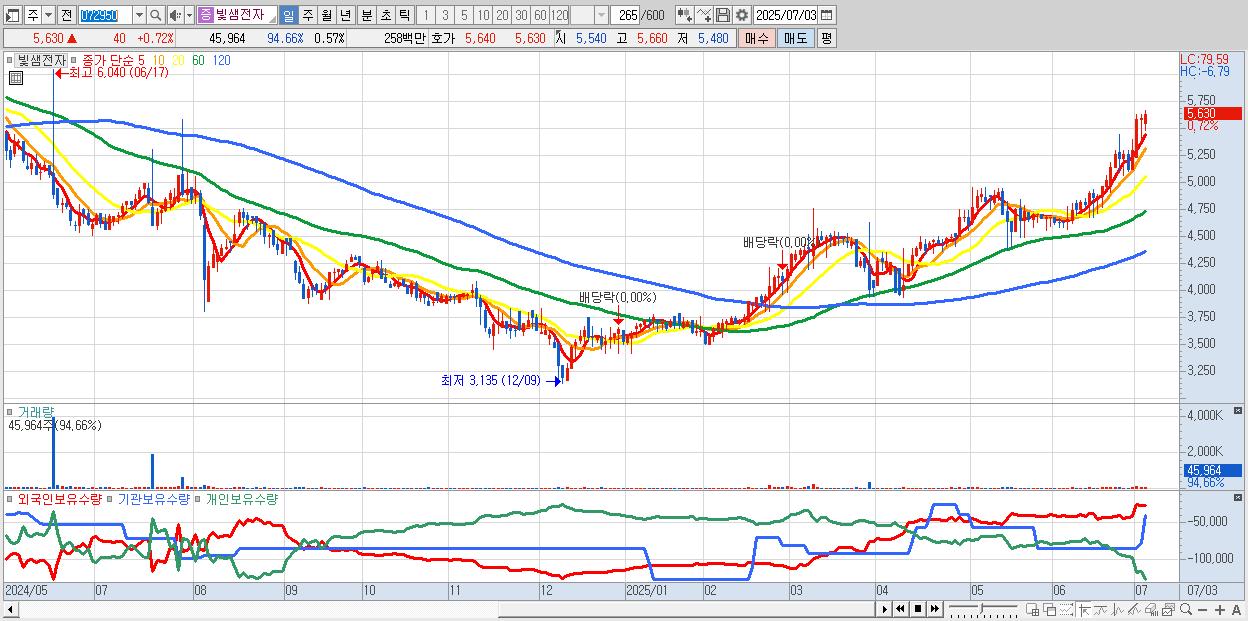The width and height of the screenshot is (1248, 621).
Task: Switch to weekly 주 period
Action: 308,15
